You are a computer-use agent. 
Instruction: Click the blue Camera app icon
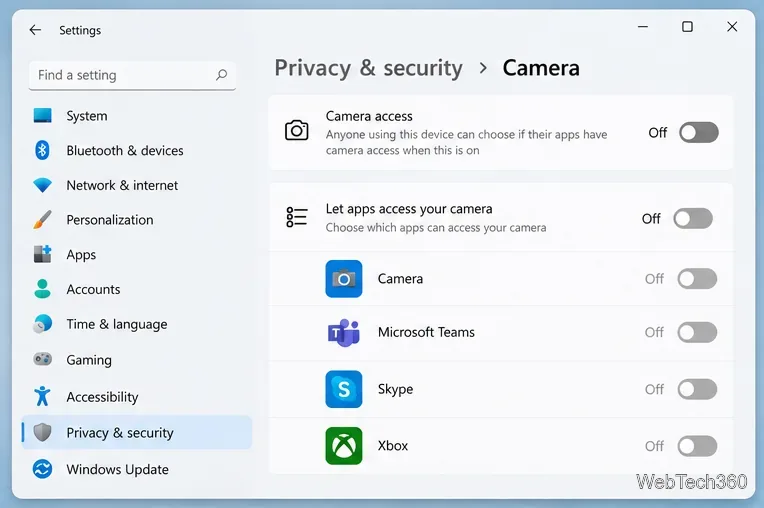coord(344,279)
